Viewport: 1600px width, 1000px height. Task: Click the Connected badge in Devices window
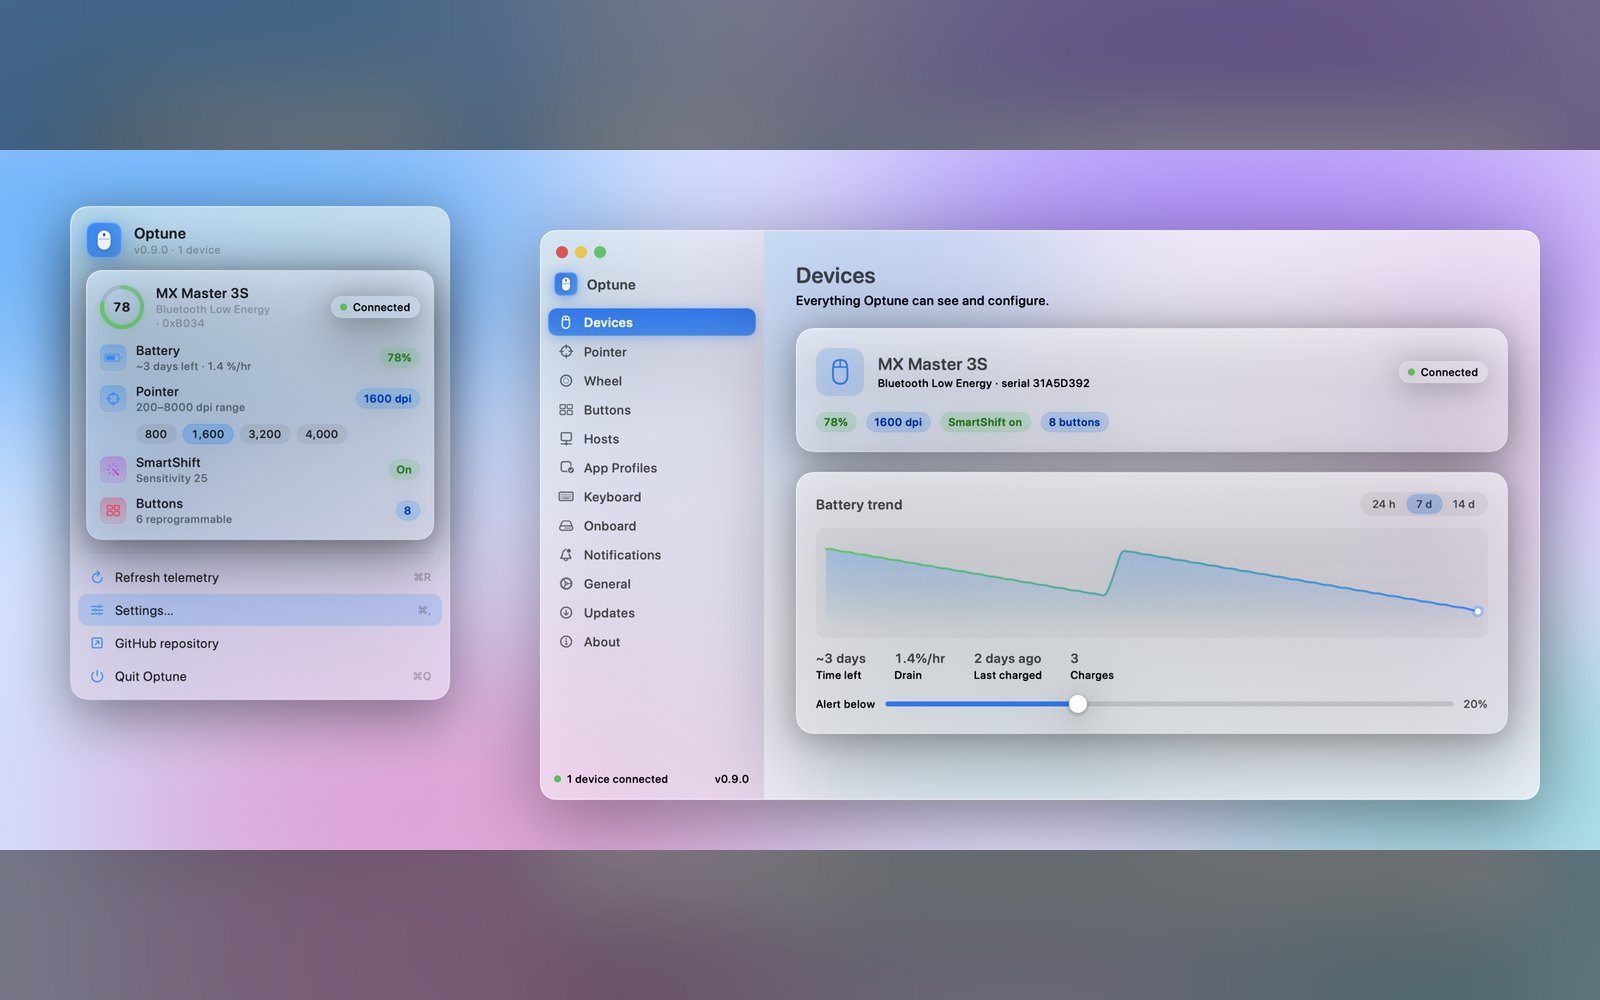pyautogui.click(x=1443, y=372)
